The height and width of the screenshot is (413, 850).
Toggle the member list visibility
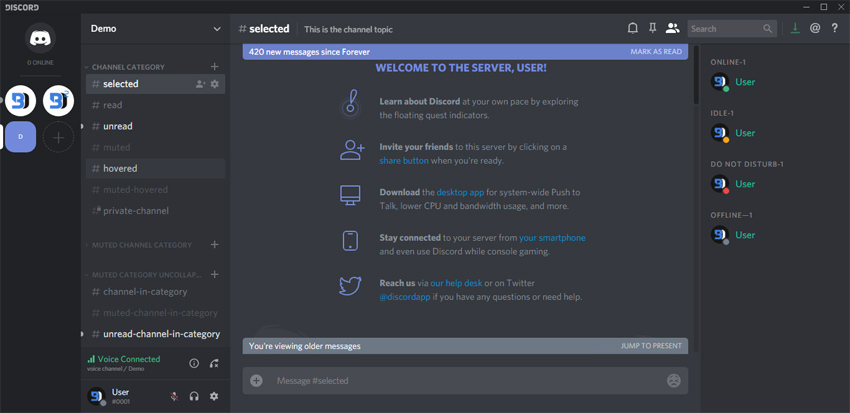point(672,29)
